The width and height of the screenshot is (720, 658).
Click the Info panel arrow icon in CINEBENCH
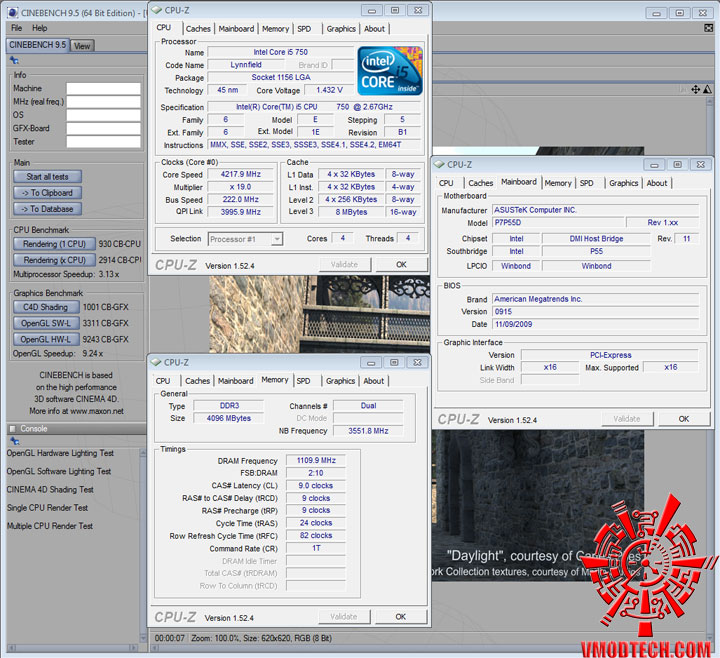coord(14,60)
